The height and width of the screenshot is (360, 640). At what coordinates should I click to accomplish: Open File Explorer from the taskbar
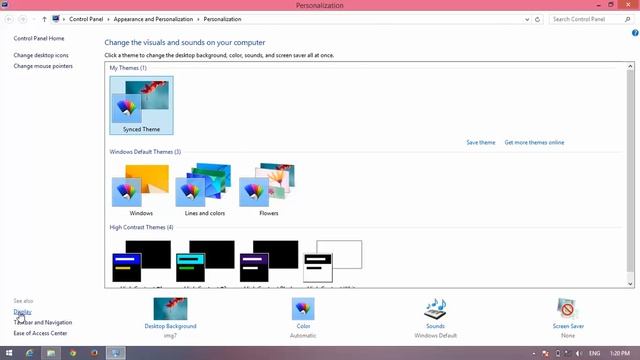[51, 353]
